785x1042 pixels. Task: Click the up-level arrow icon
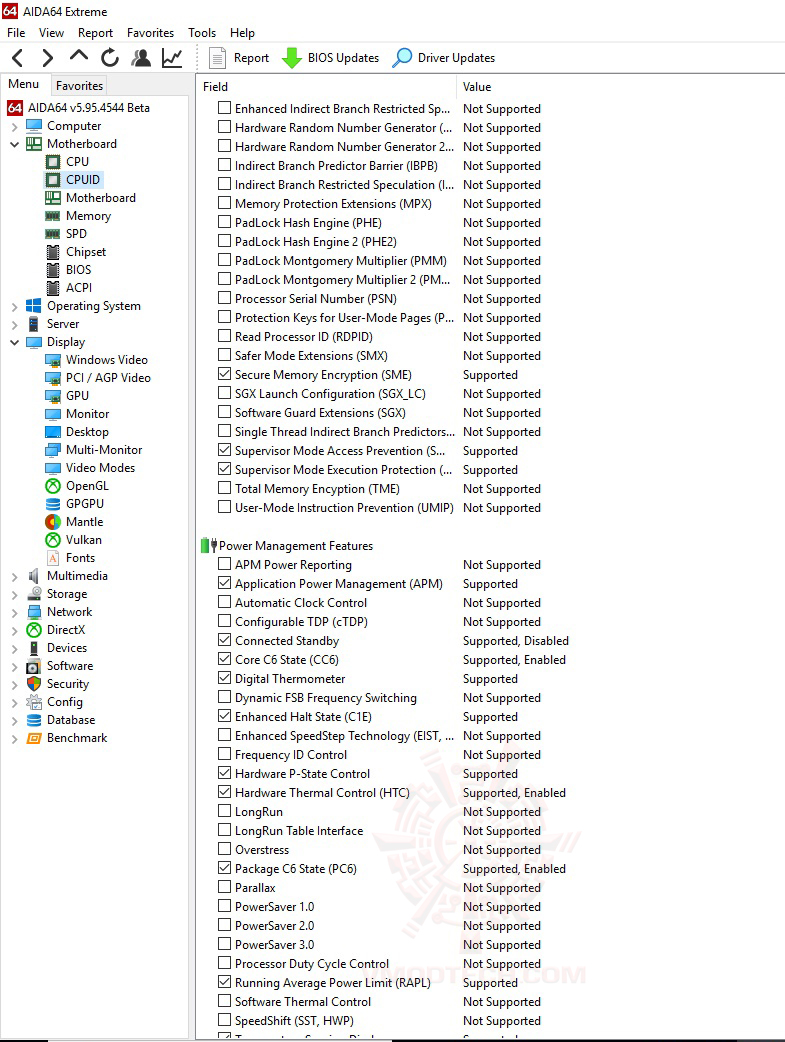click(78, 56)
